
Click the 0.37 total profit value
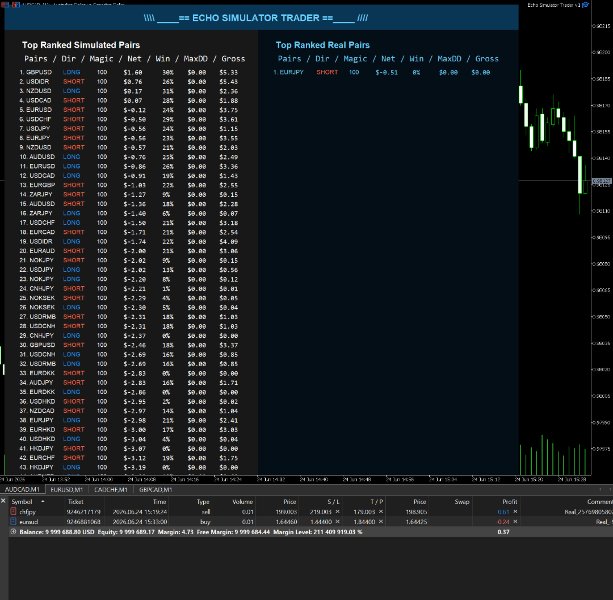[x=504, y=532]
